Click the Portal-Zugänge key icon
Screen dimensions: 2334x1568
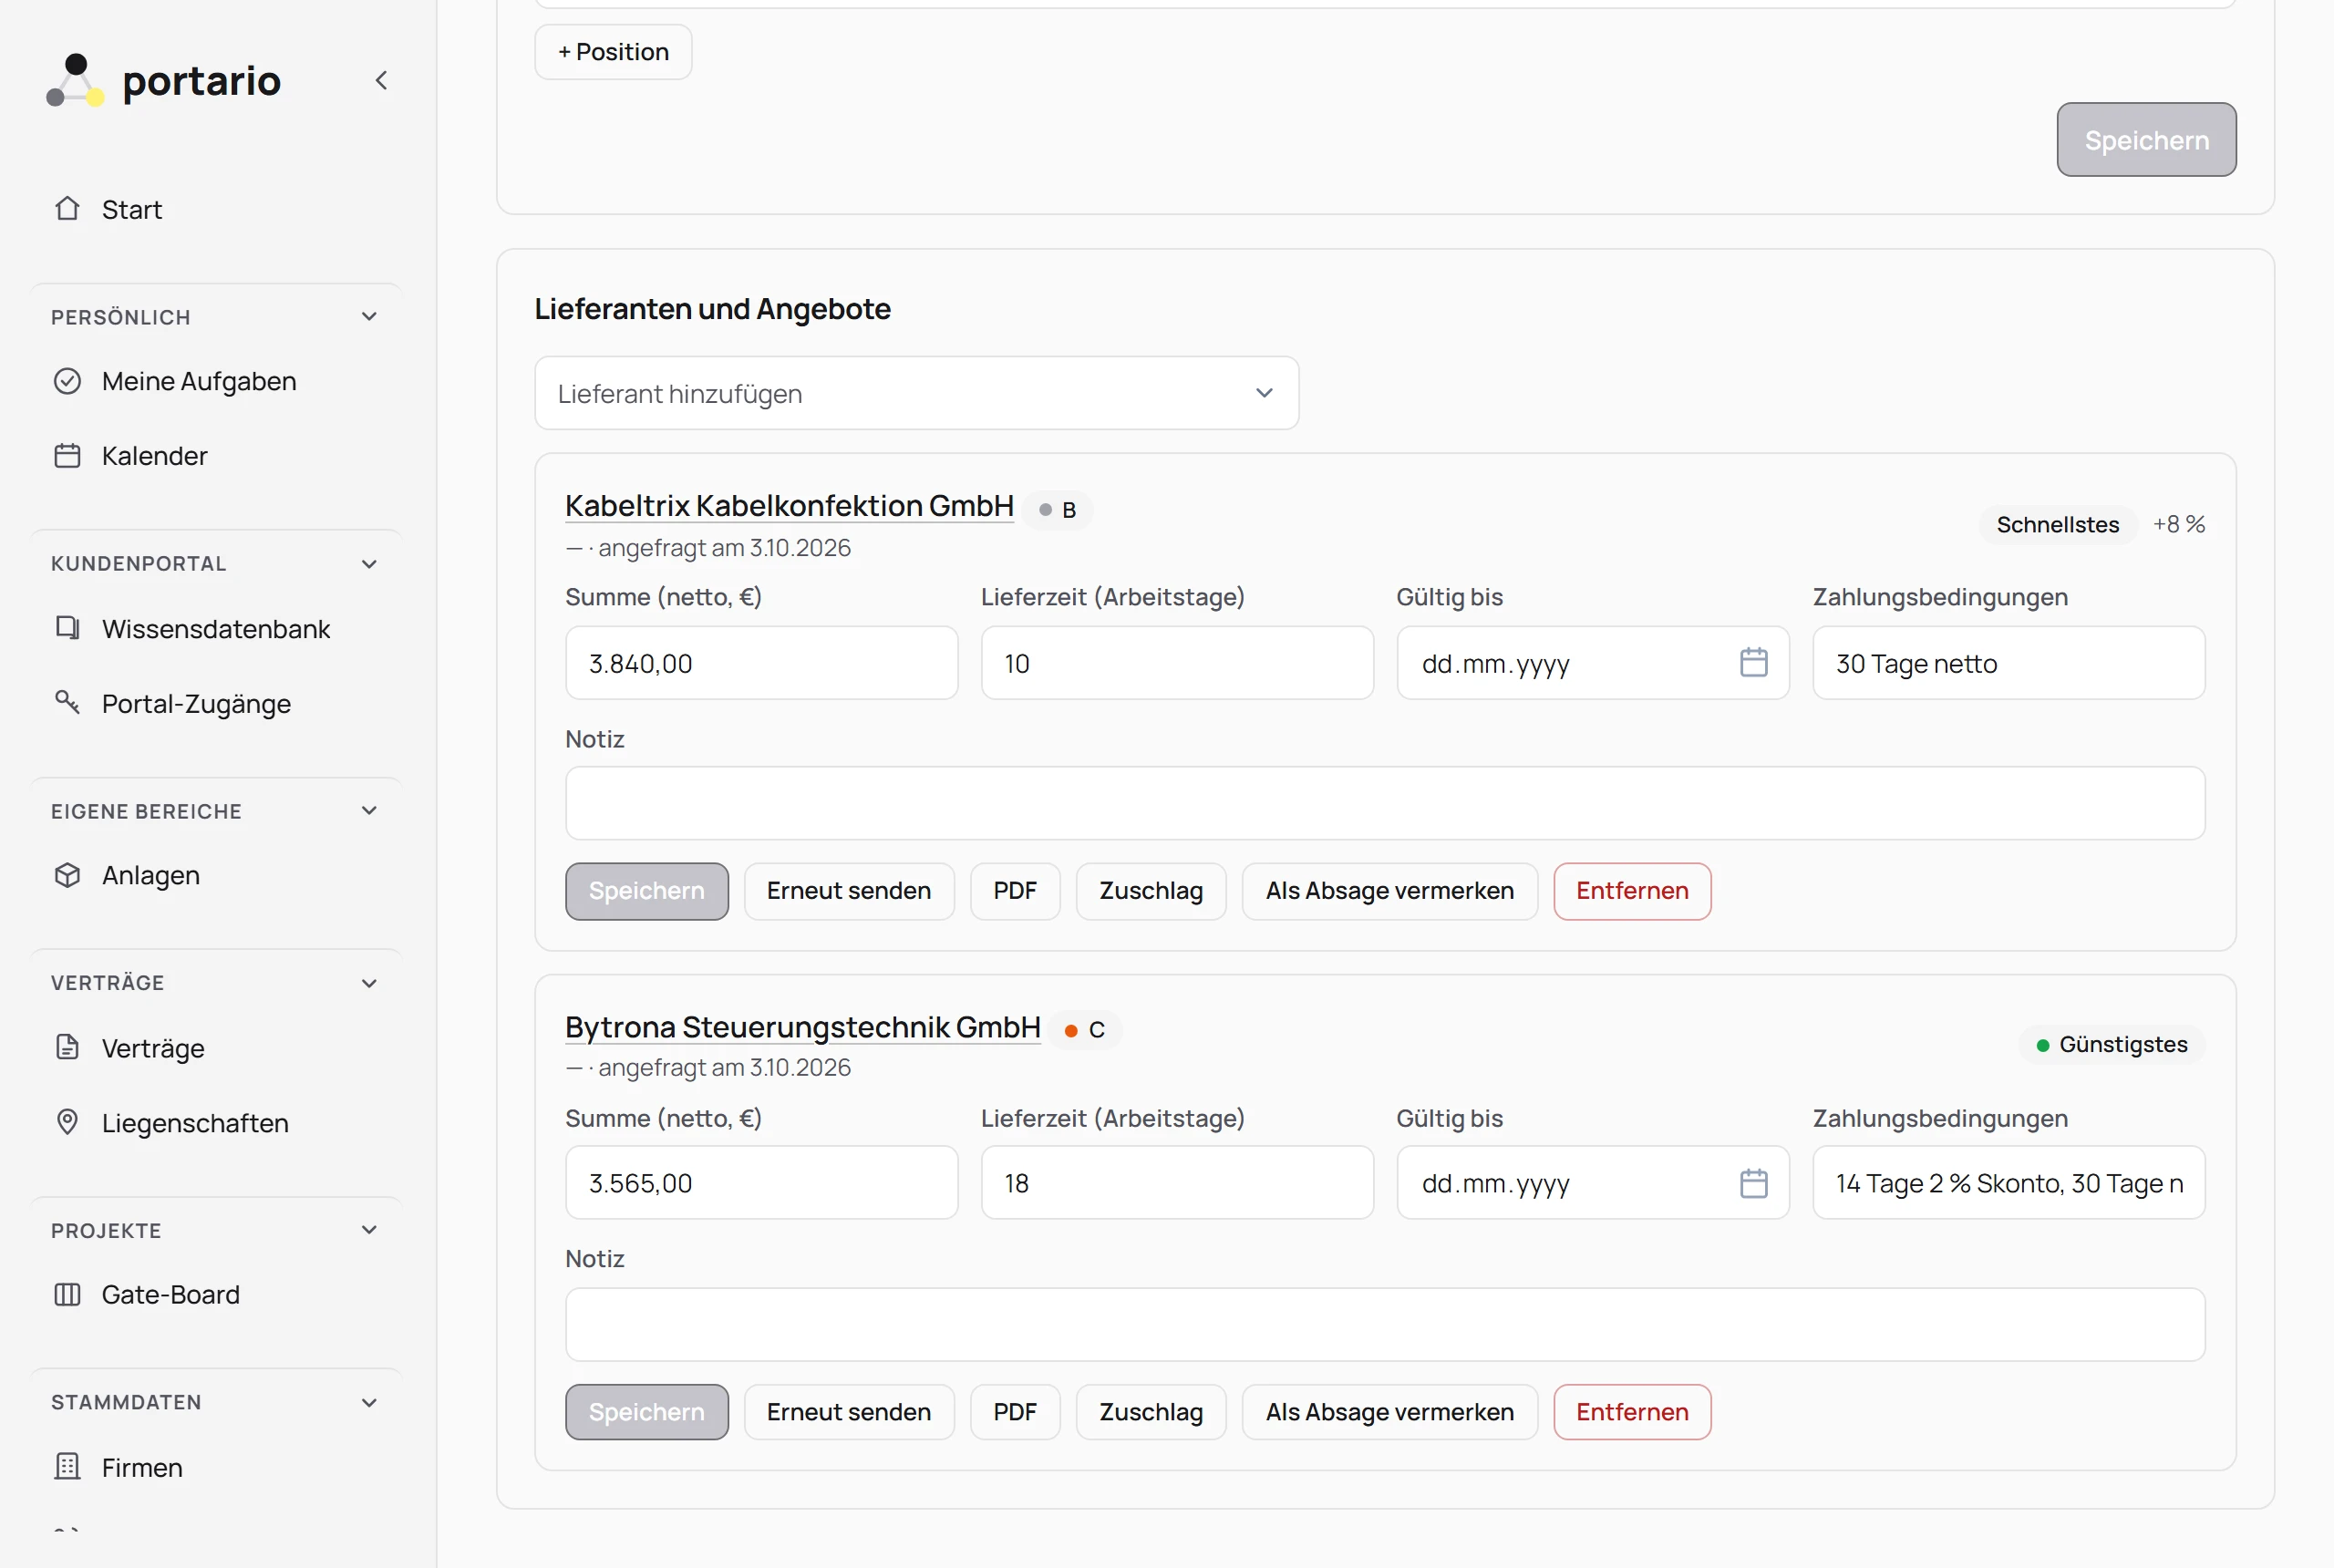click(x=67, y=702)
